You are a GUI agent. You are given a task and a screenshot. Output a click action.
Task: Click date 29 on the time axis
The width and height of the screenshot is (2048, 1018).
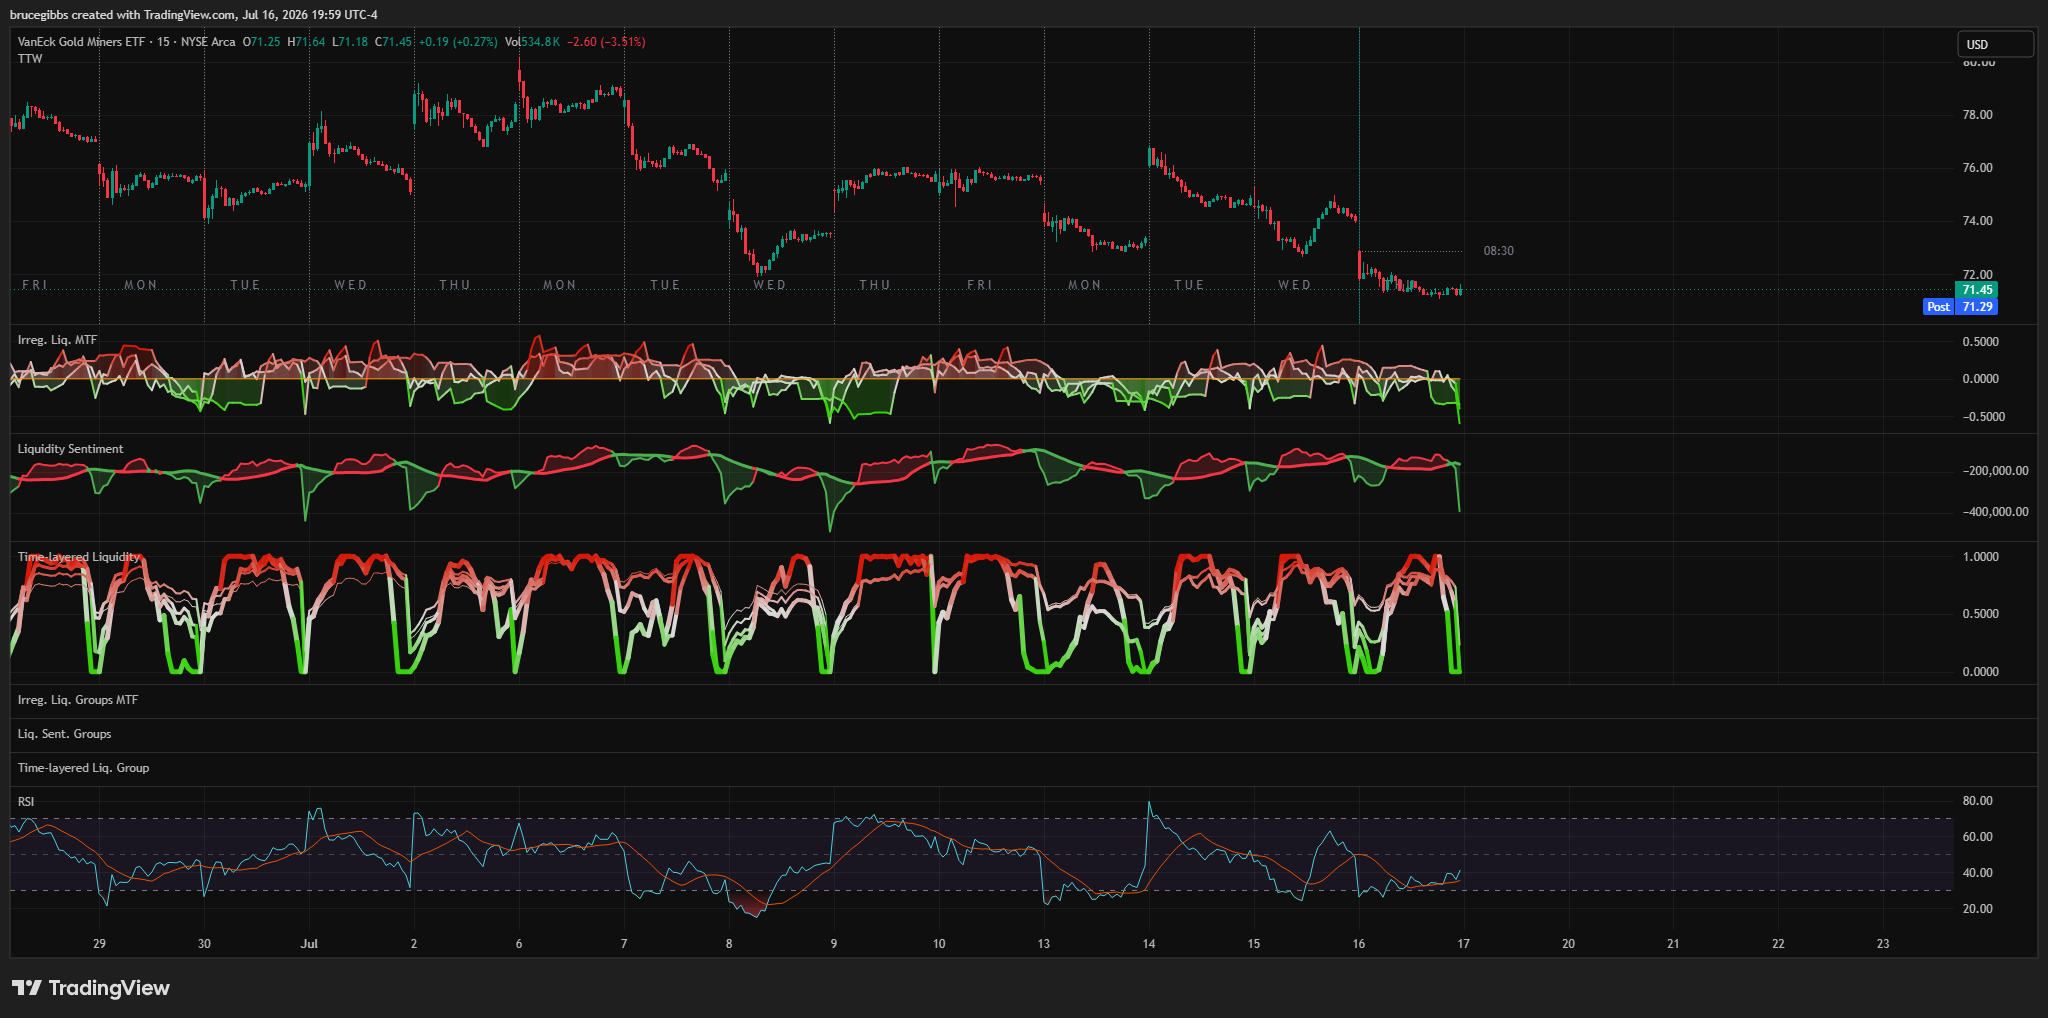[99, 944]
